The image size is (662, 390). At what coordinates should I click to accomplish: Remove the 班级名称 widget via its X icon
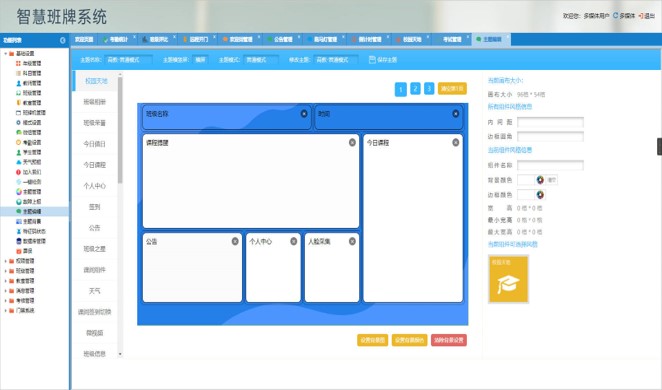(304, 114)
